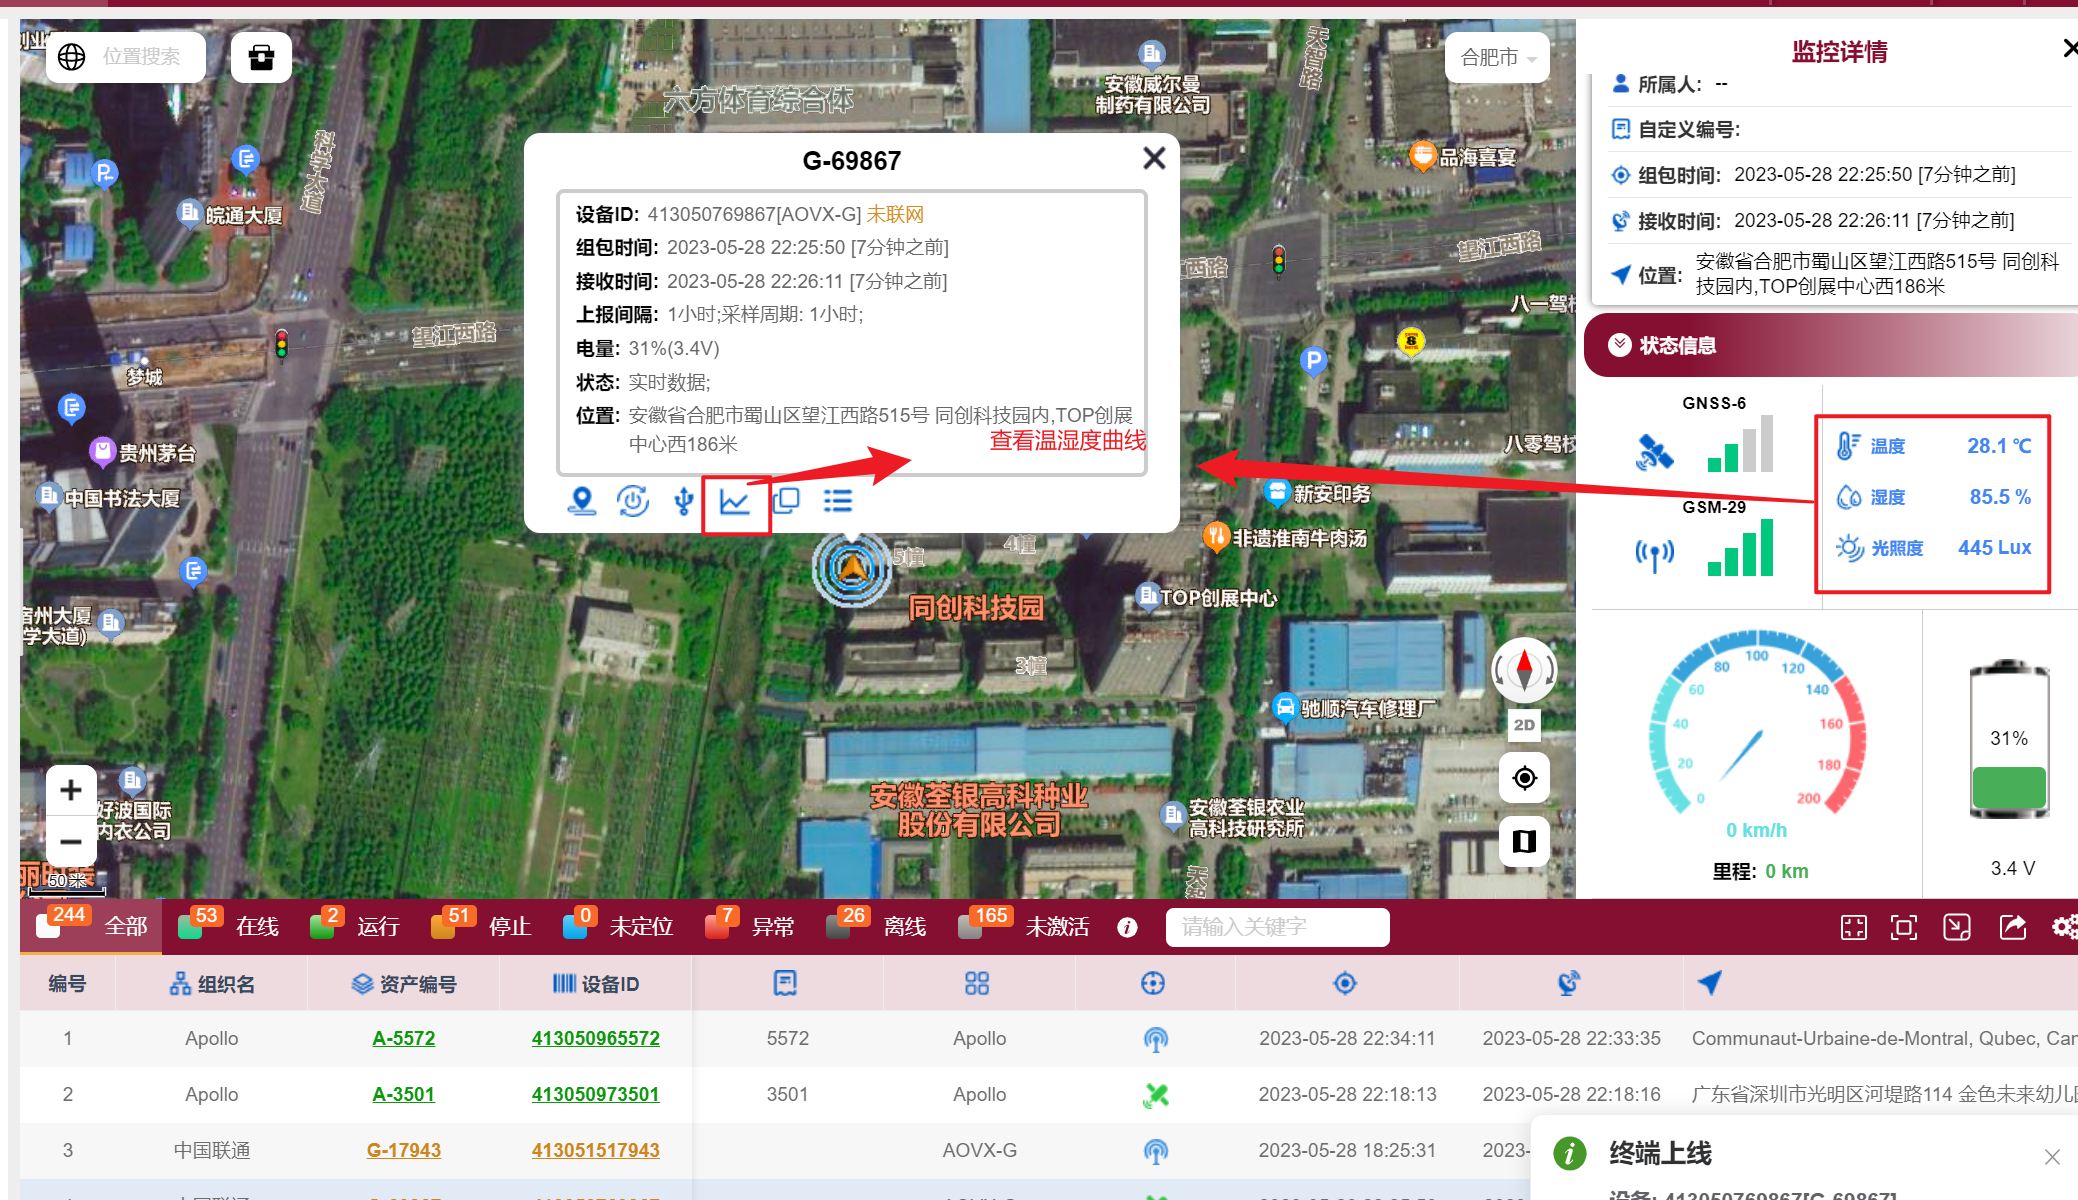Image resolution: width=2078 pixels, height=1200 pixels.
Task: Open the temperature humidity chart icon
Action: [x=735, y=502]
